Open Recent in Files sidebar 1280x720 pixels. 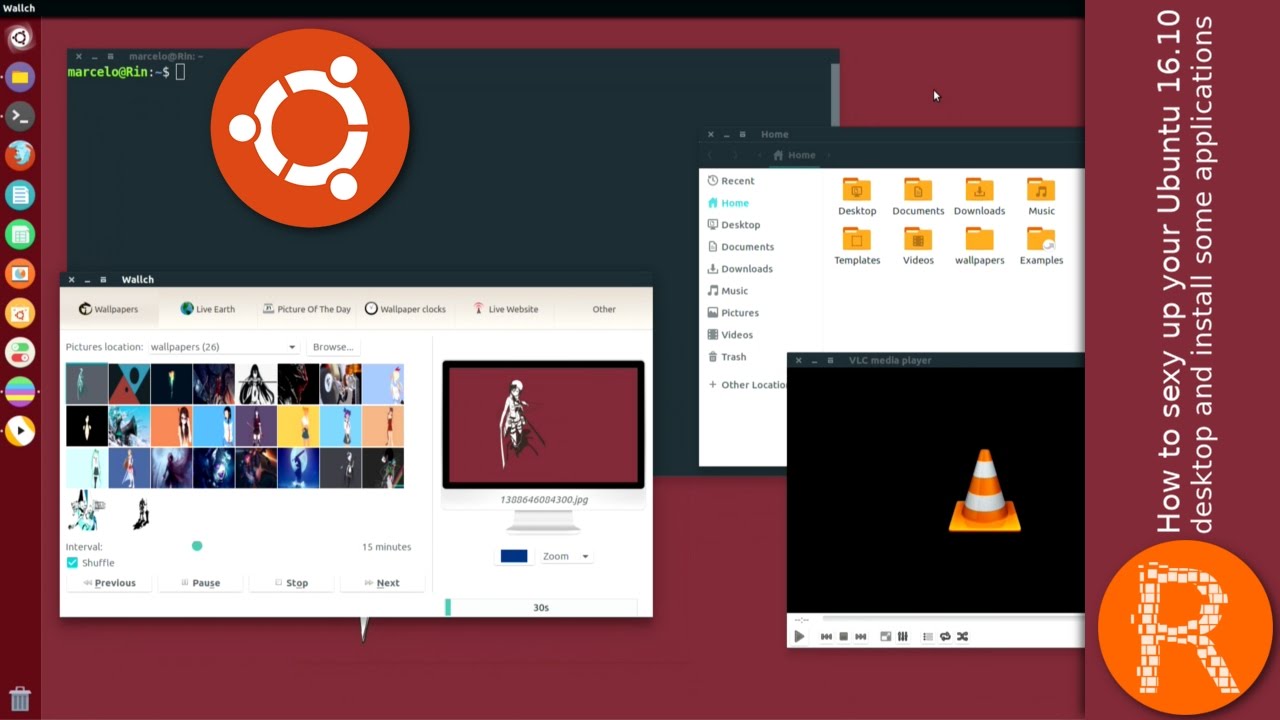tap(730, 181)
